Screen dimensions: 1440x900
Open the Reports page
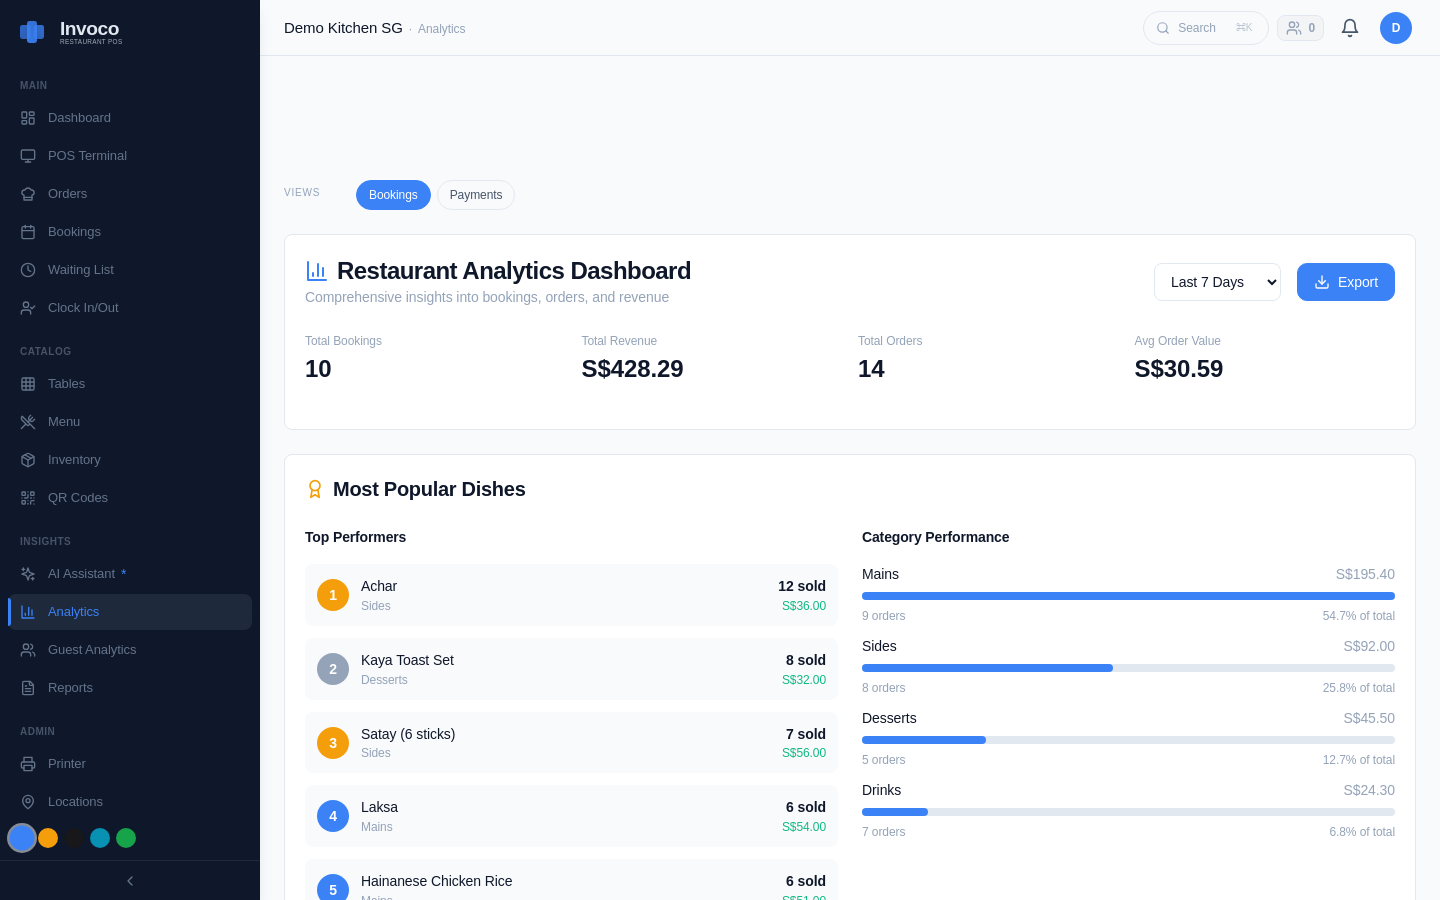[x=70, y=687]
